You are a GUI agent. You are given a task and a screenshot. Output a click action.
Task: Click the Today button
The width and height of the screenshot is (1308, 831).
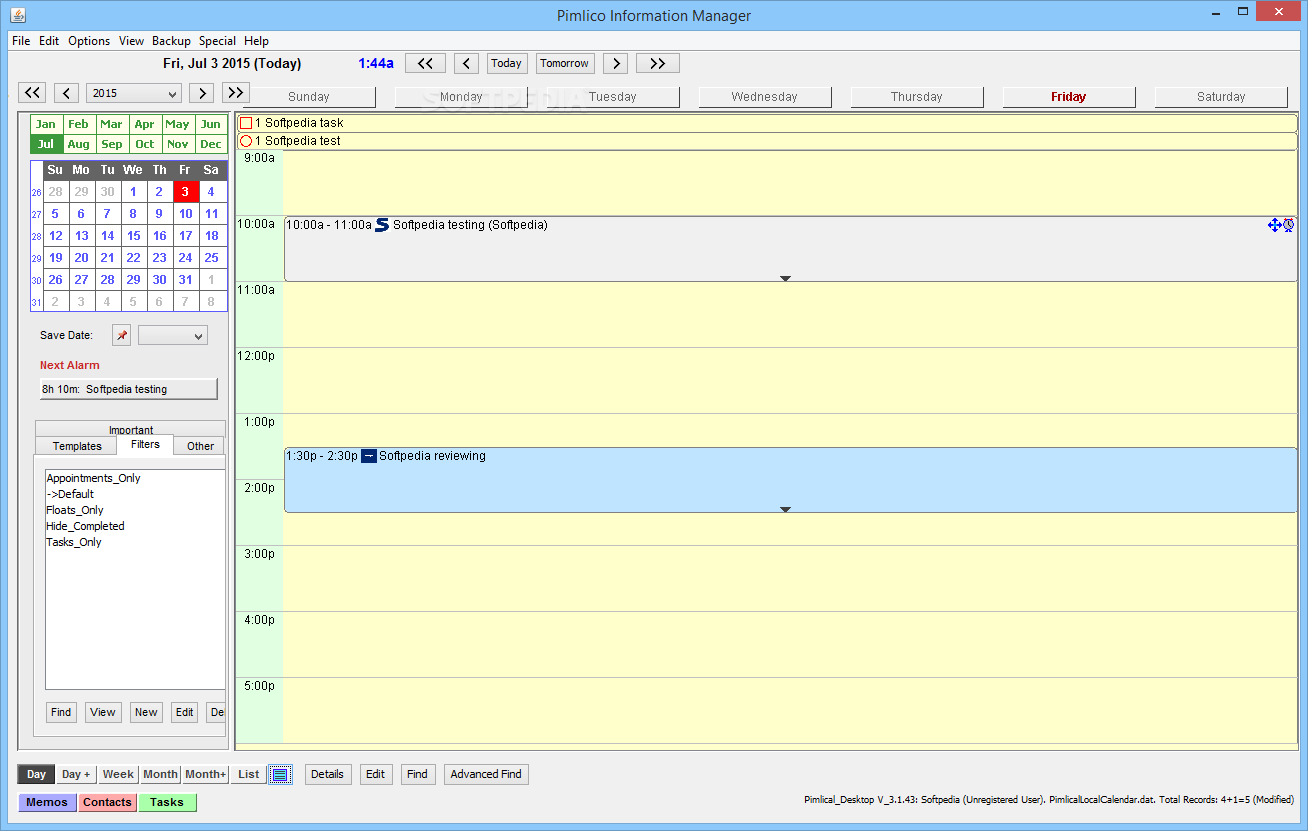coord(506,63)
